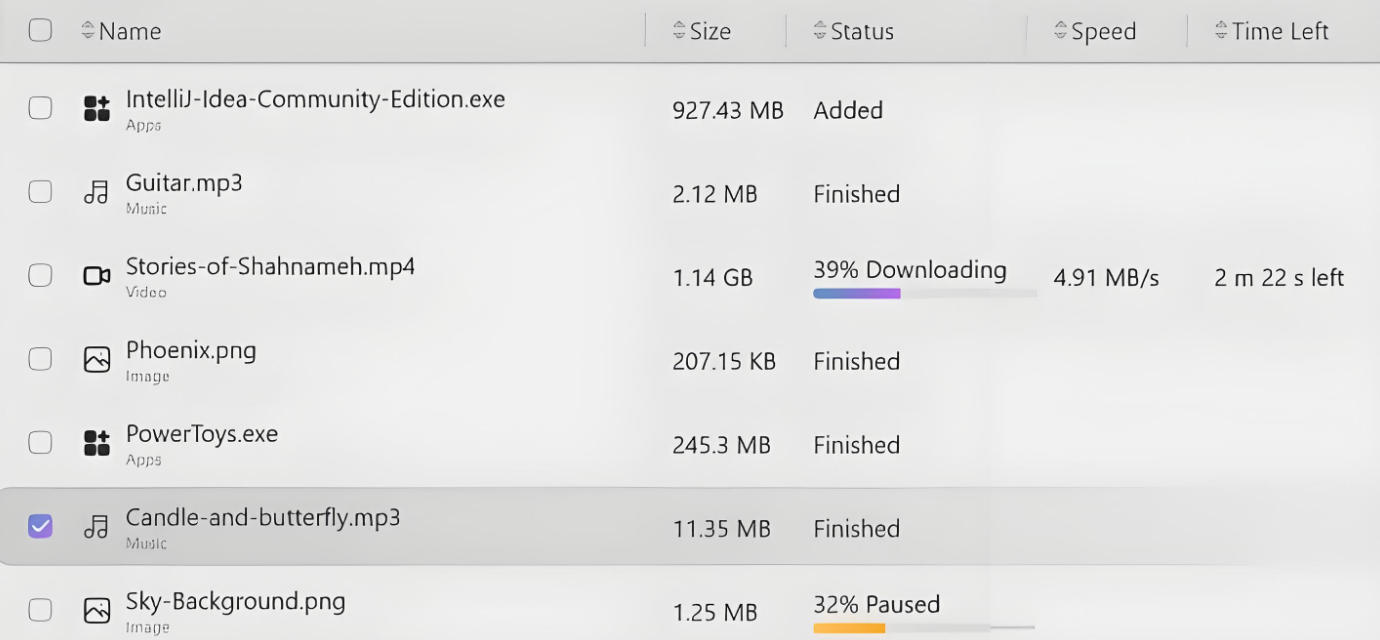Click the music icon for Candle-and-butterfly.mp3
The height and width of the screenshot is (640, 1380).
[96, 526]
